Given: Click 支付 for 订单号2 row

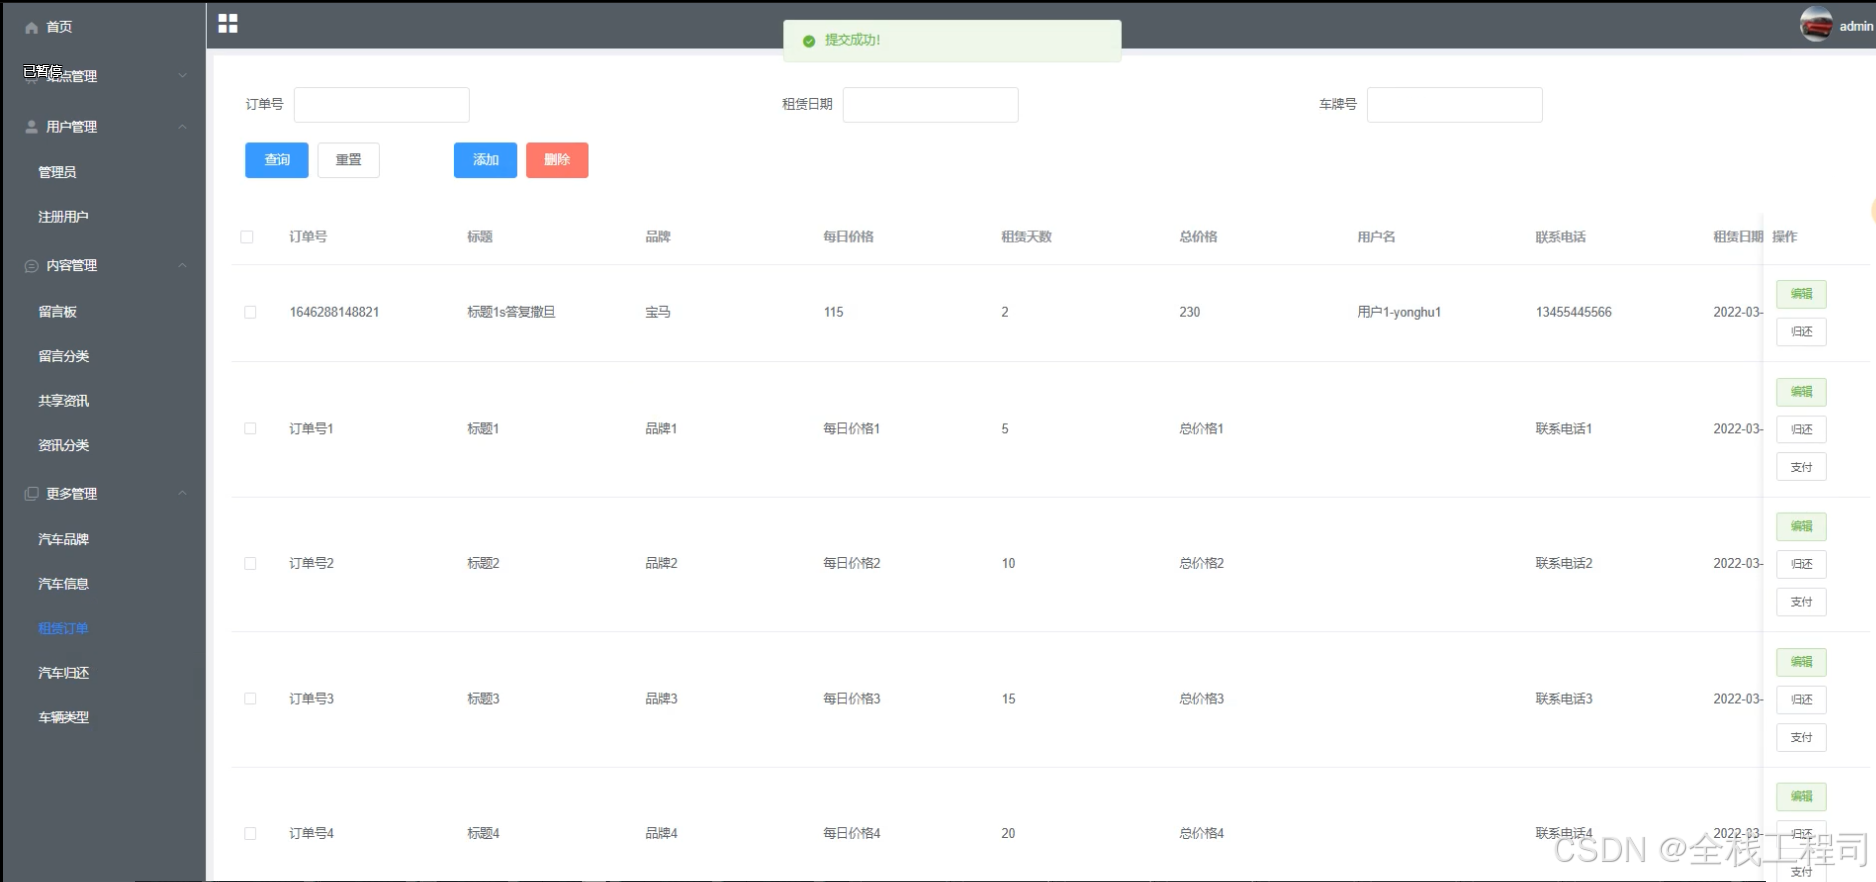Looking at the screenshot, I should pos(1801,602).
